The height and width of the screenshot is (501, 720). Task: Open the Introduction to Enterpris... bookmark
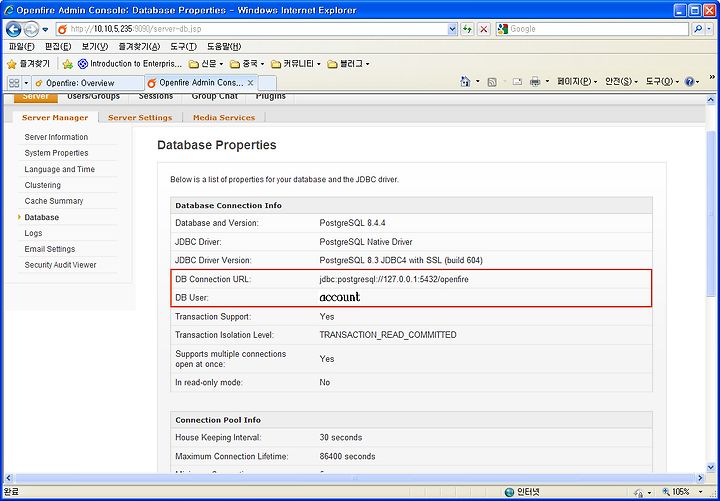coord(130,64)
